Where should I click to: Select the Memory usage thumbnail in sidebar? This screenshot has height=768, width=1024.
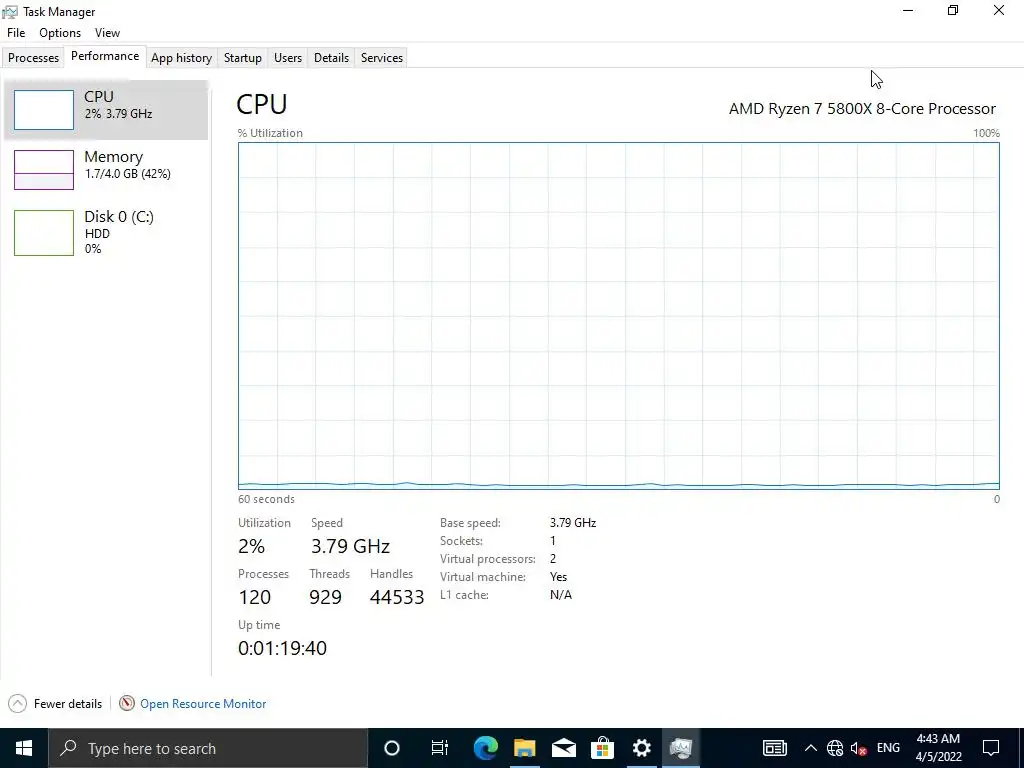tap(44, 170)
